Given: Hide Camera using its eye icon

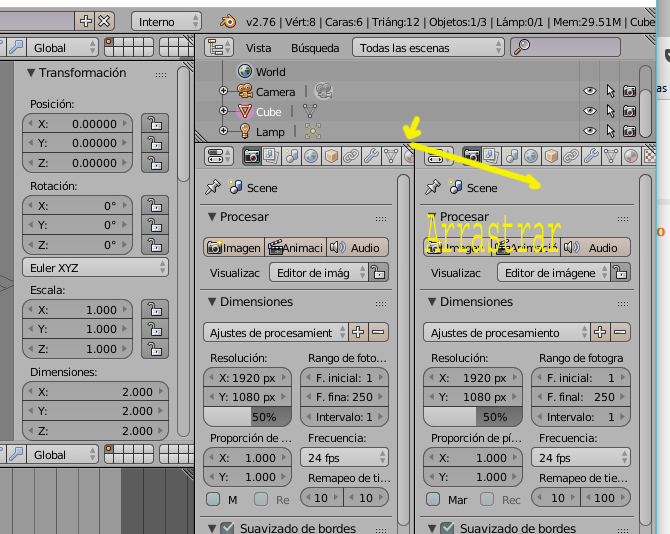Looking at the screenshot, I should point(590,91).
